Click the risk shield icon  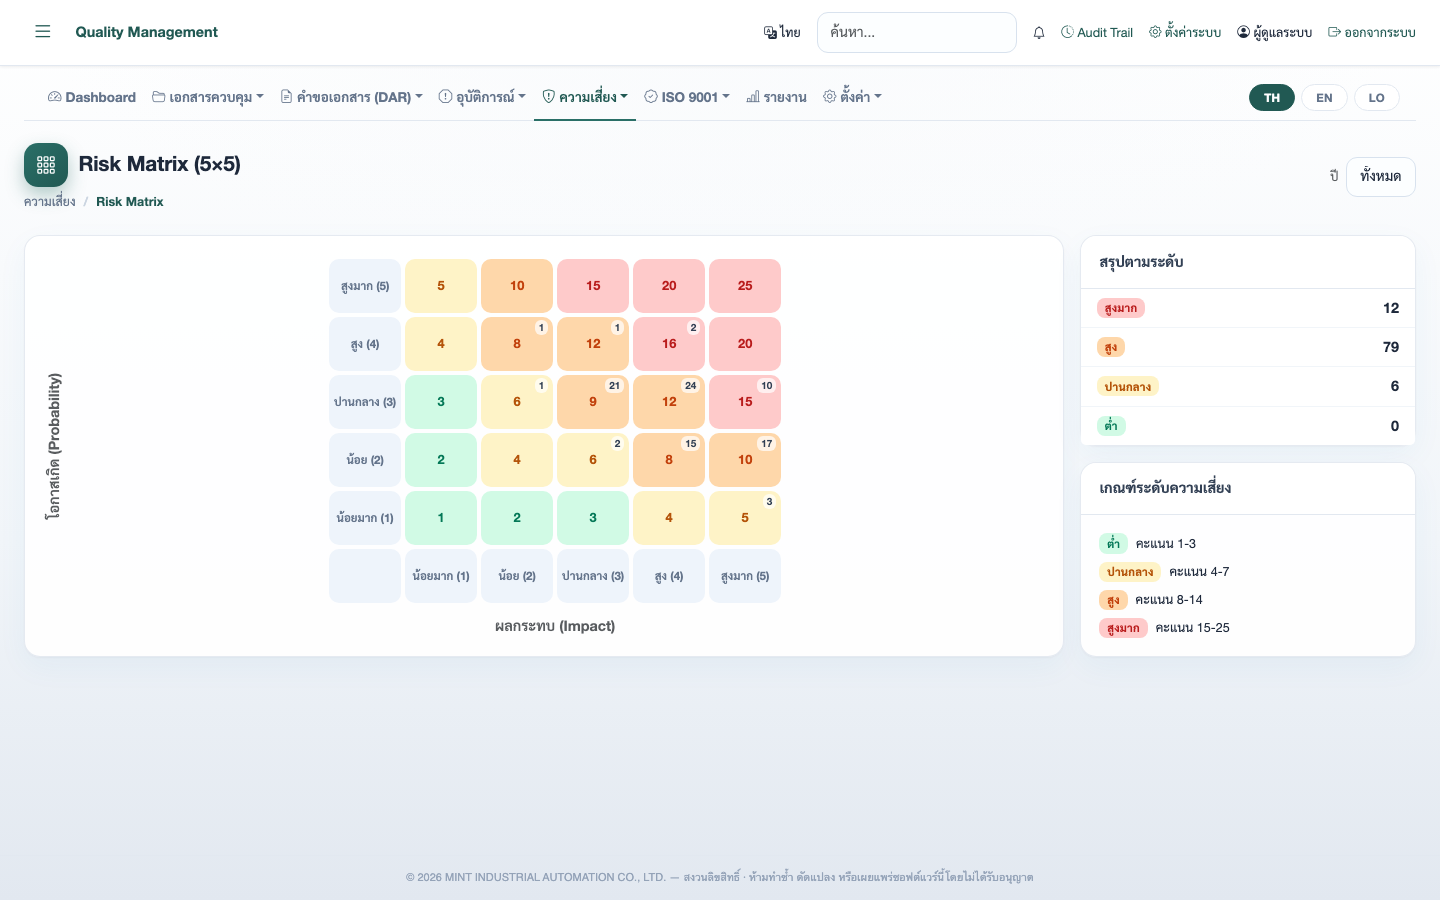(x=548, y=97)
